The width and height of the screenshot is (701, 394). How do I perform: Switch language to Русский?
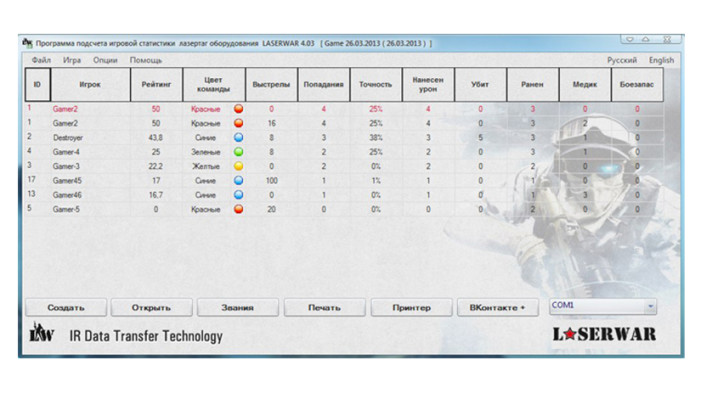(622, 60)
